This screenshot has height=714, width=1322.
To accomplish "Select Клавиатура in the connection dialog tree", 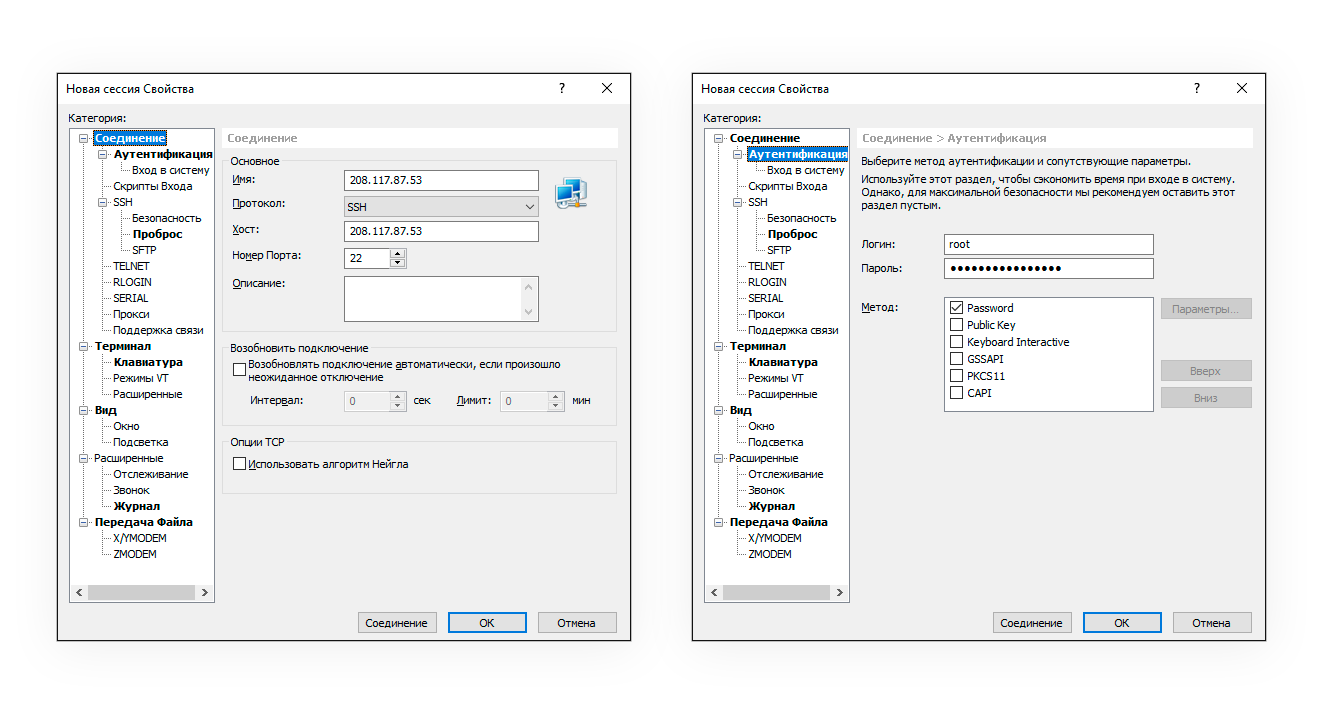I will pyautogui.click(x=148, y=363).
